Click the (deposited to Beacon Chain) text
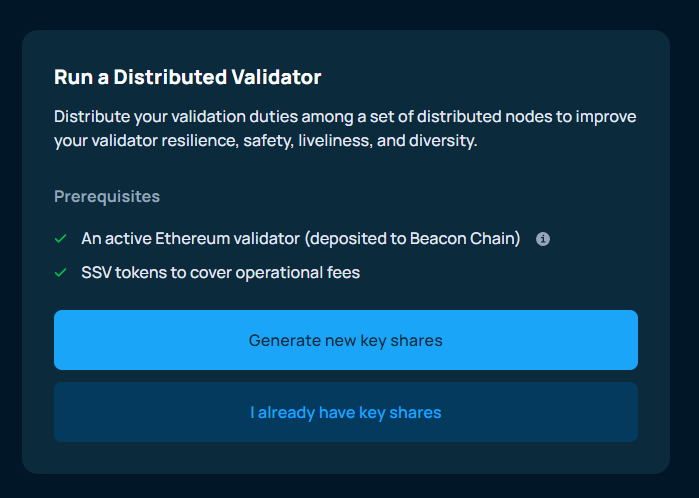Viewport: 699px width, 498px height. coord(412,239)
